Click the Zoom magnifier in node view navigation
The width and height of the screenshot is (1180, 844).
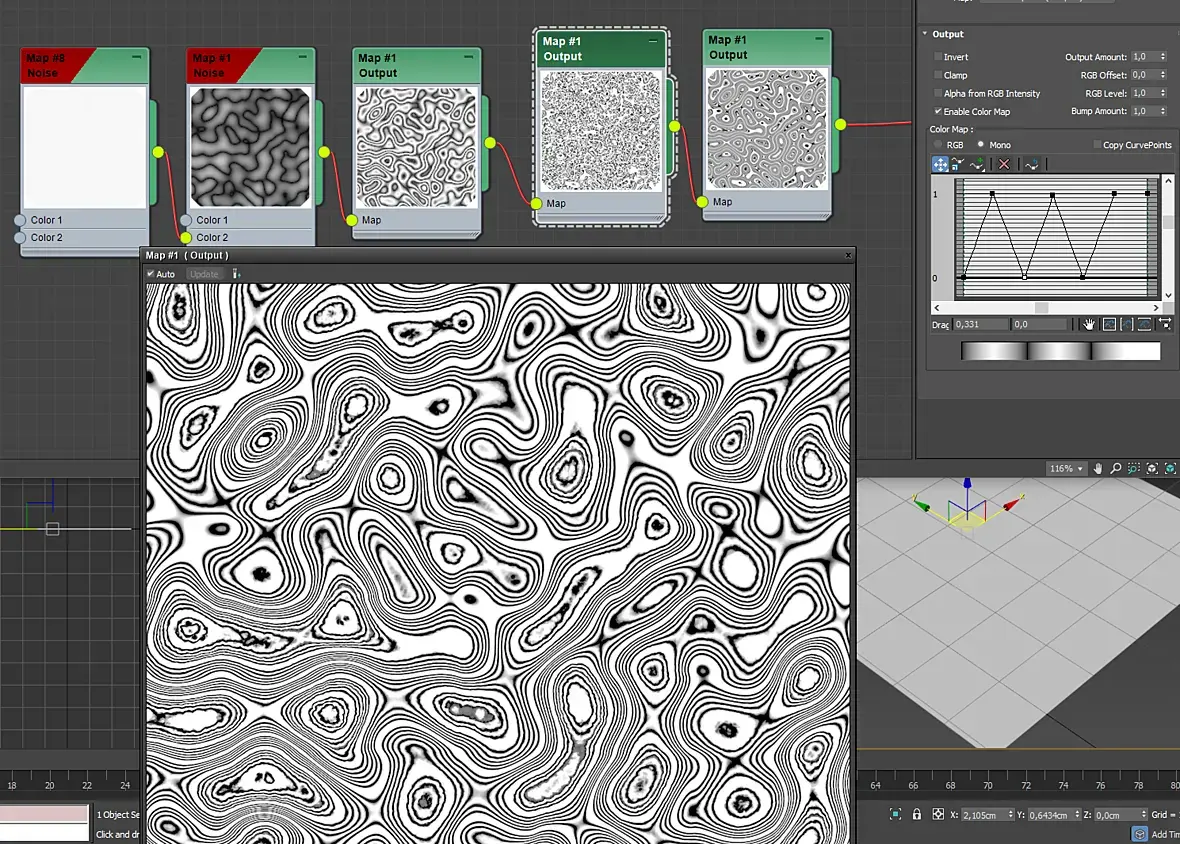click(1116, 468)
